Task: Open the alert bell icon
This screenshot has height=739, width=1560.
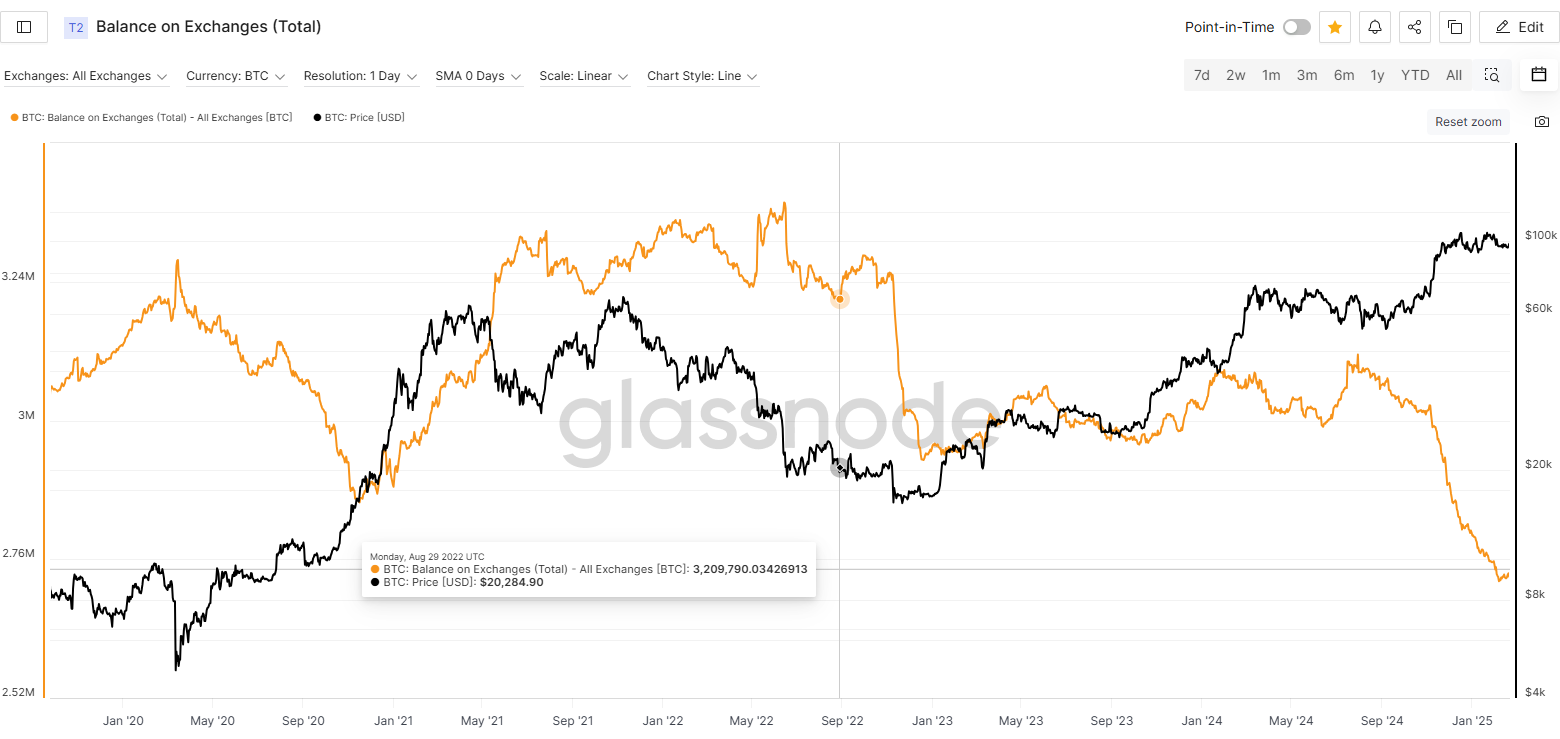Action: coord(1375,27)
